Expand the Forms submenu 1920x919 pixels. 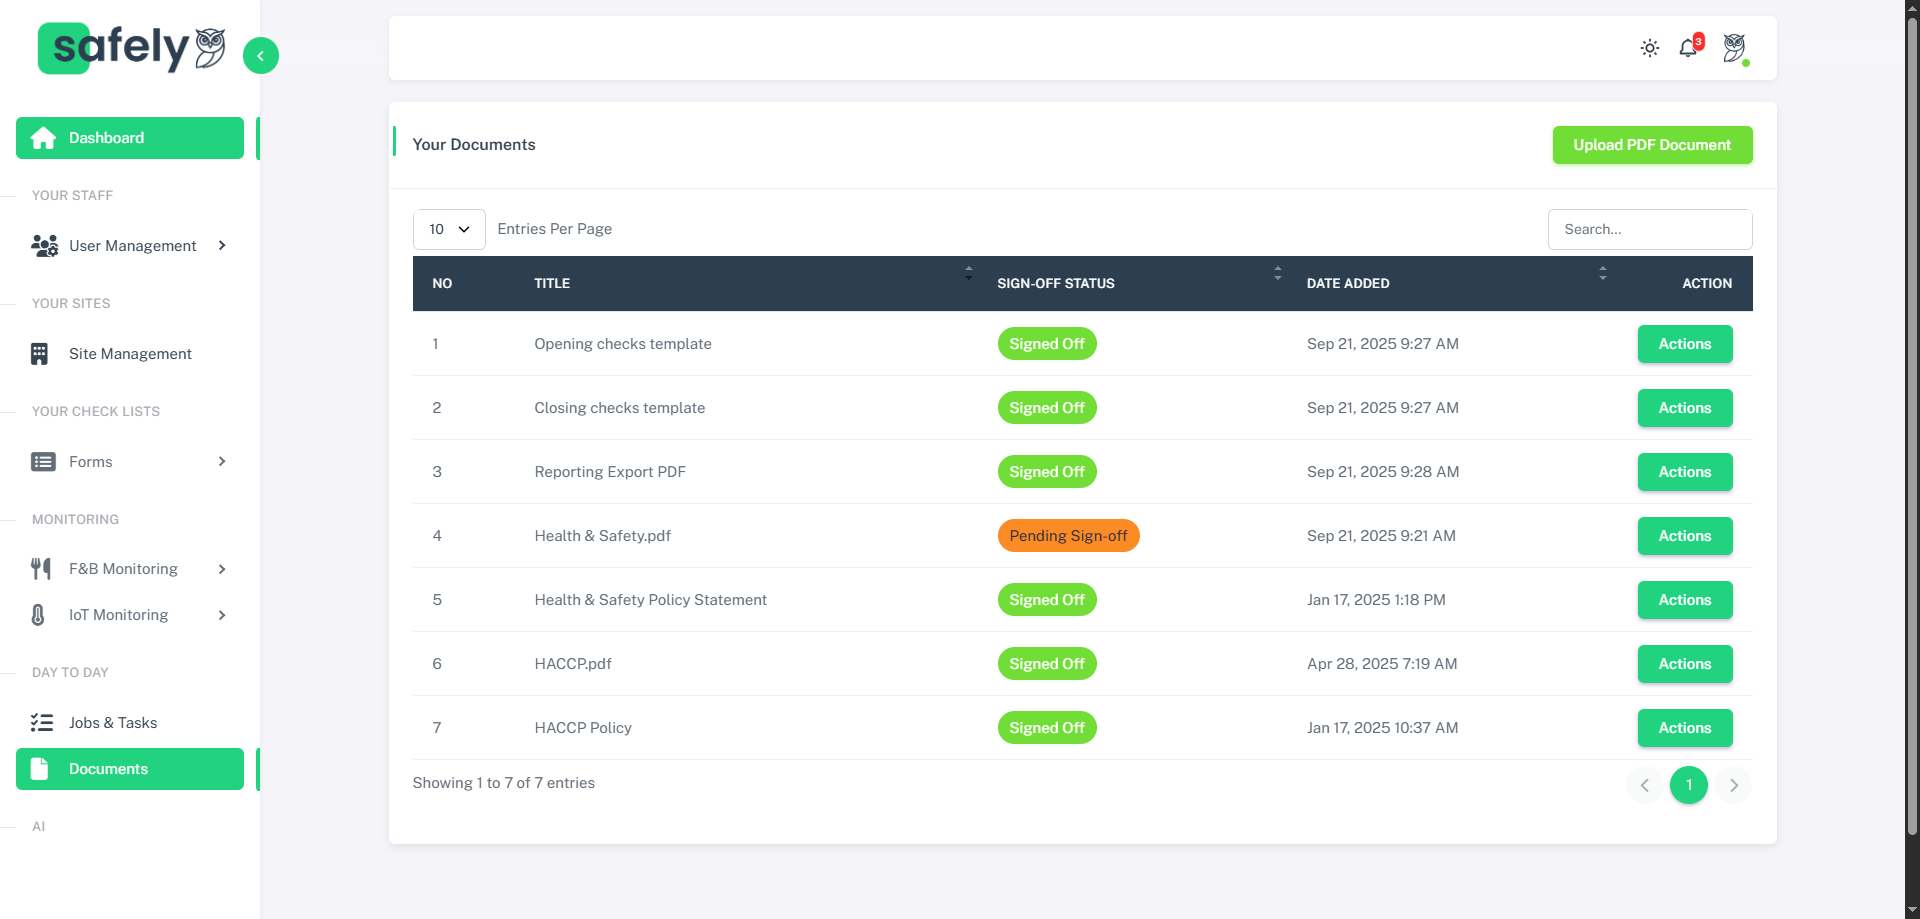tap(222, 462)
